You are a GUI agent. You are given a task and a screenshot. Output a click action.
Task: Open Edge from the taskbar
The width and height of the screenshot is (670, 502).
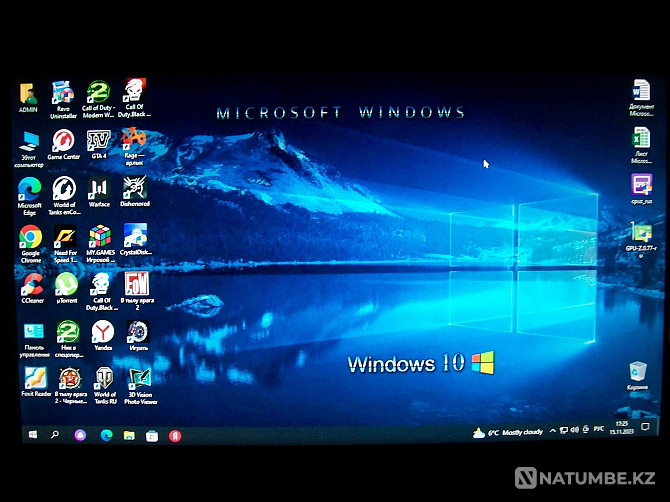pyautogui.click(x=106, y=435)
